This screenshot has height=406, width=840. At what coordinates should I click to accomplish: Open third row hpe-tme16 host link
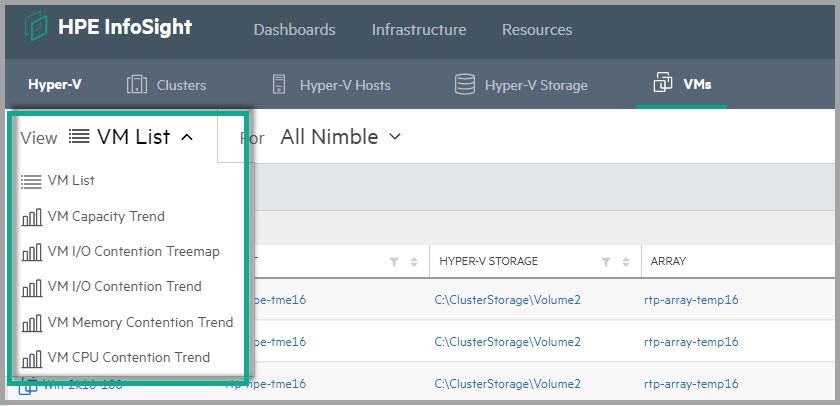pyautogui.click(x=266, y=384)
